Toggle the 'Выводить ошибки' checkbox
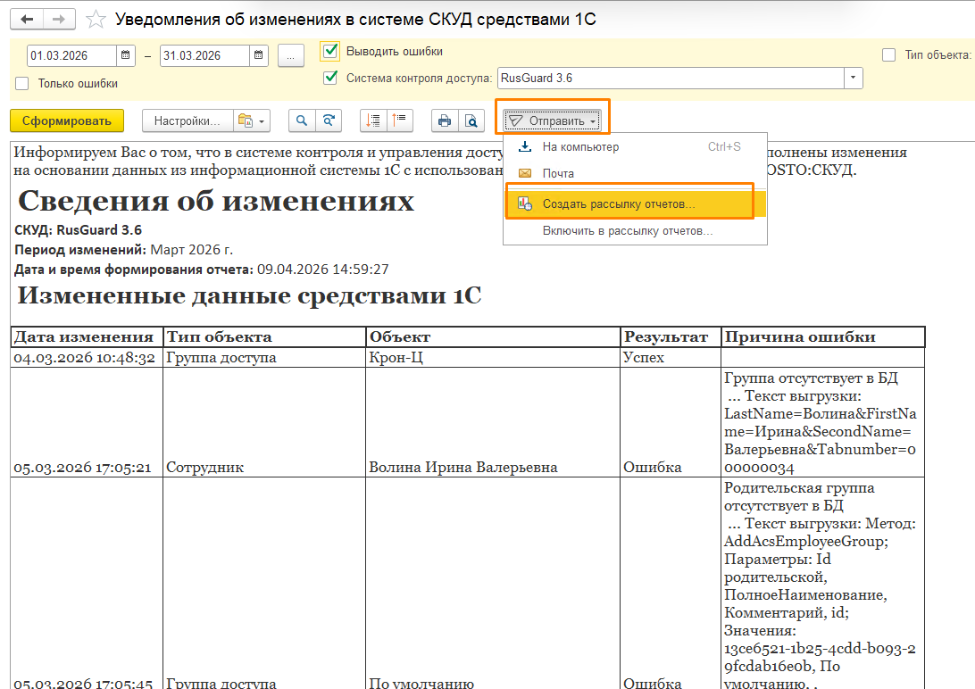The height and width of the screenshot is (689, 975). (x=329, y=51)
